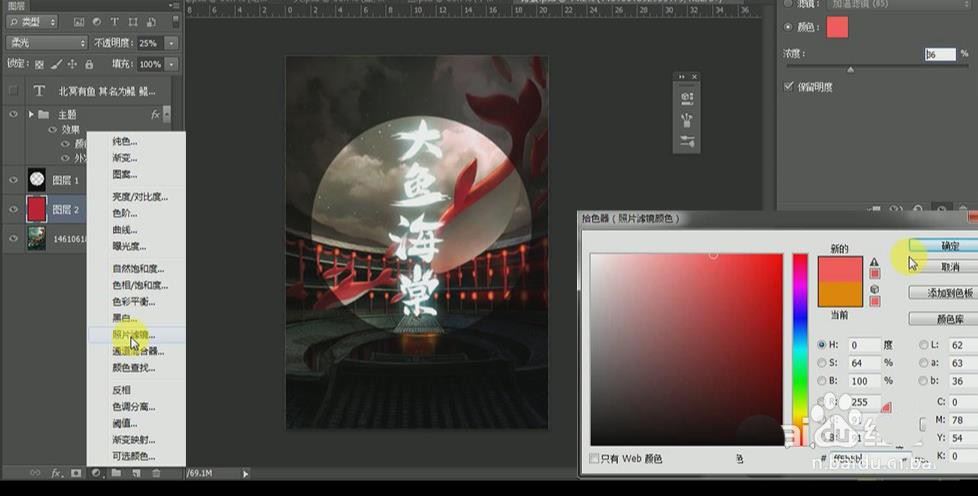Screen dimensions: 978x496
Task: Filter layers by shape icon
Action: point(133,22)
